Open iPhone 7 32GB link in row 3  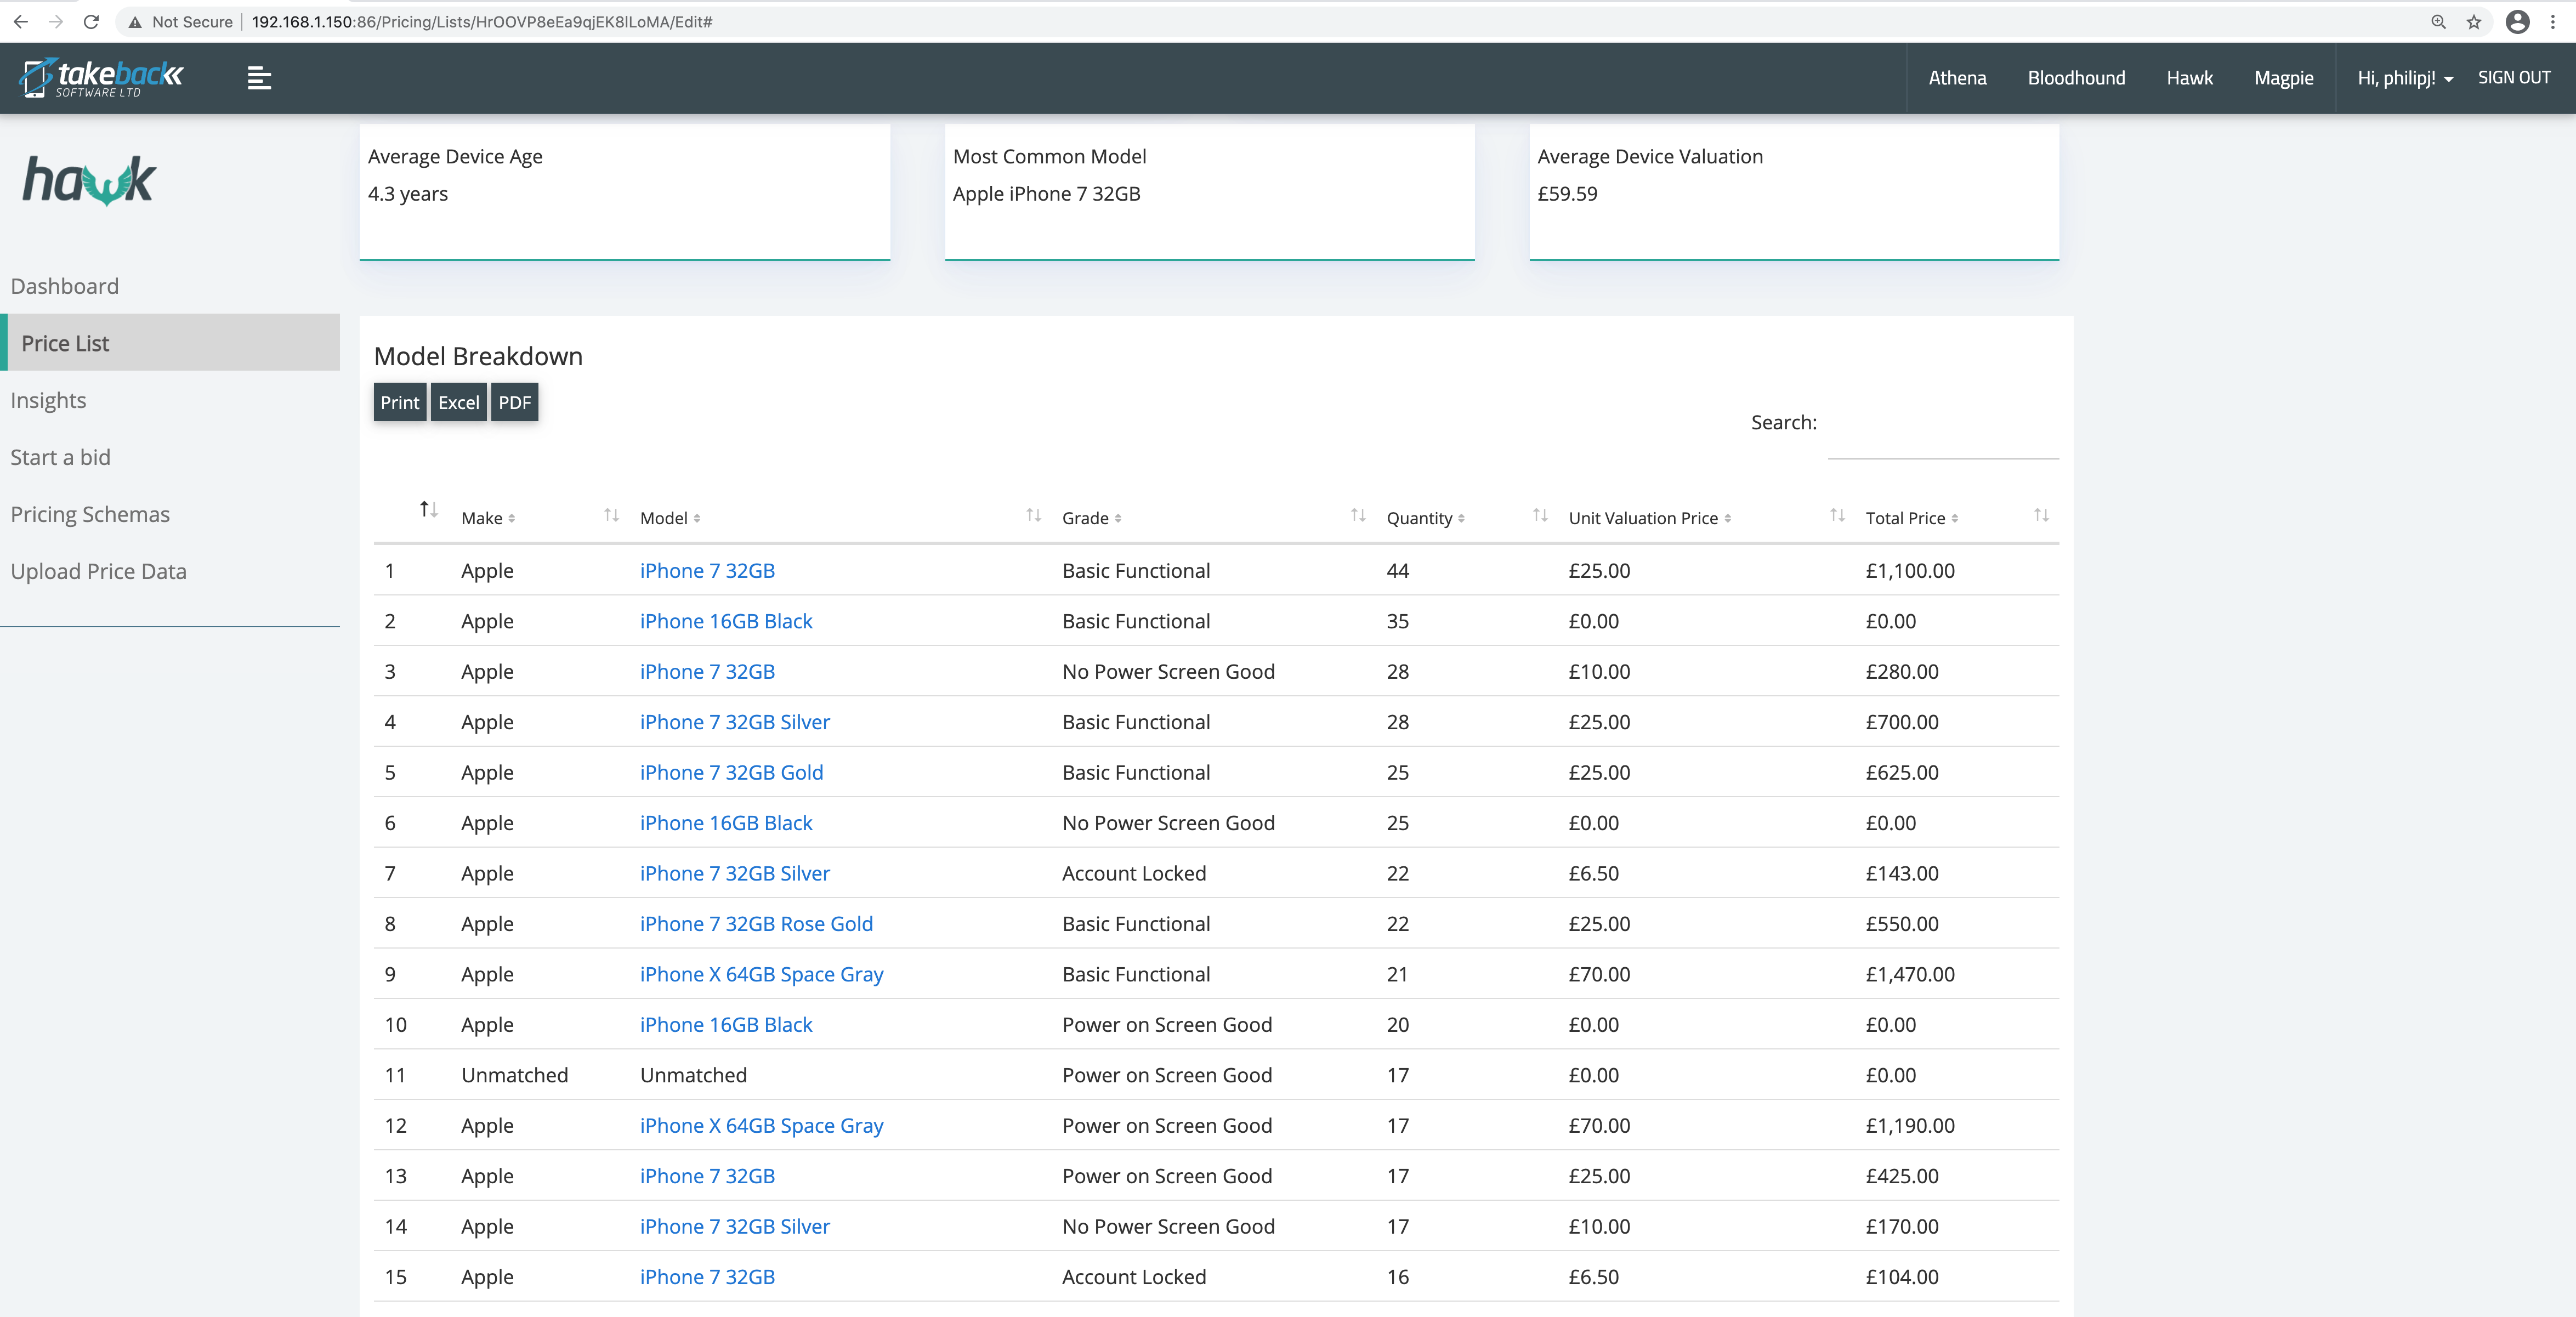coord(707,672)
